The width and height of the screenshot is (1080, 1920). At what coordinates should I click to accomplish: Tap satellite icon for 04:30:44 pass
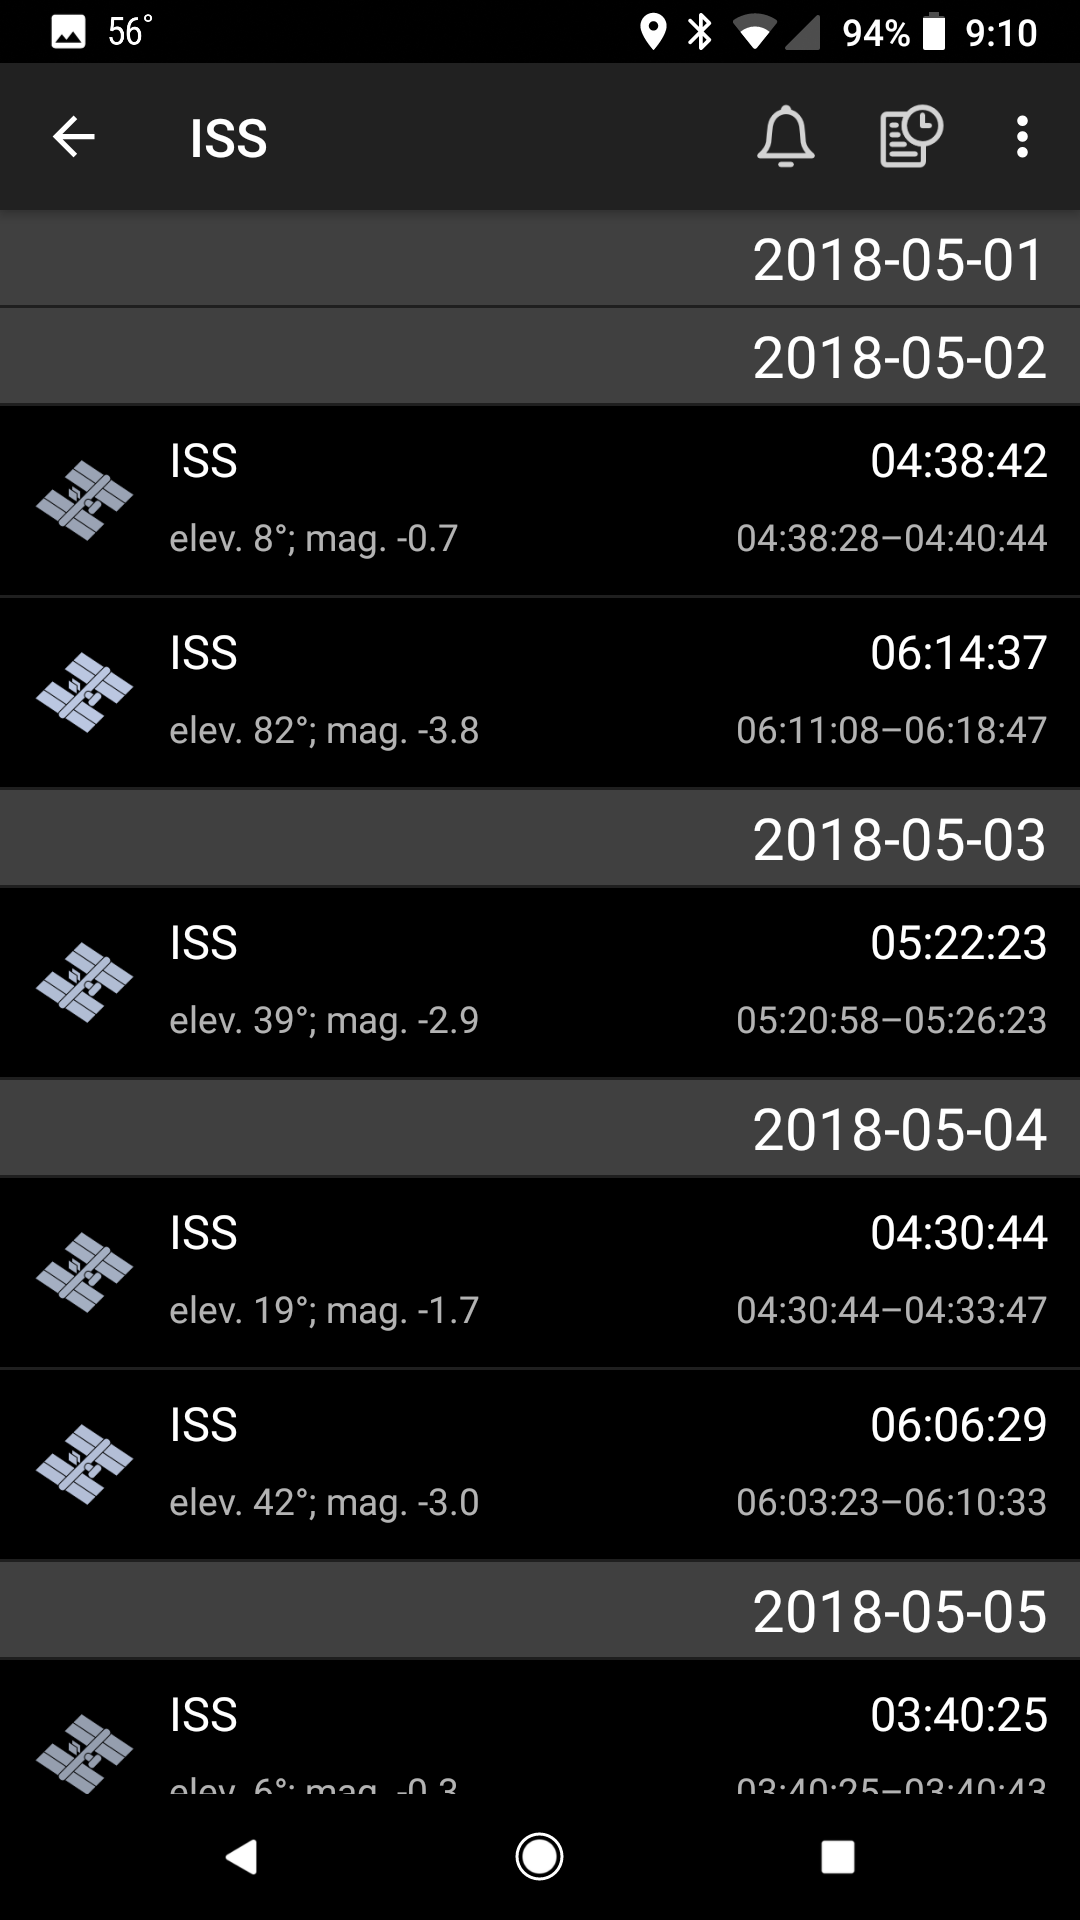(x=84, y=1272)
